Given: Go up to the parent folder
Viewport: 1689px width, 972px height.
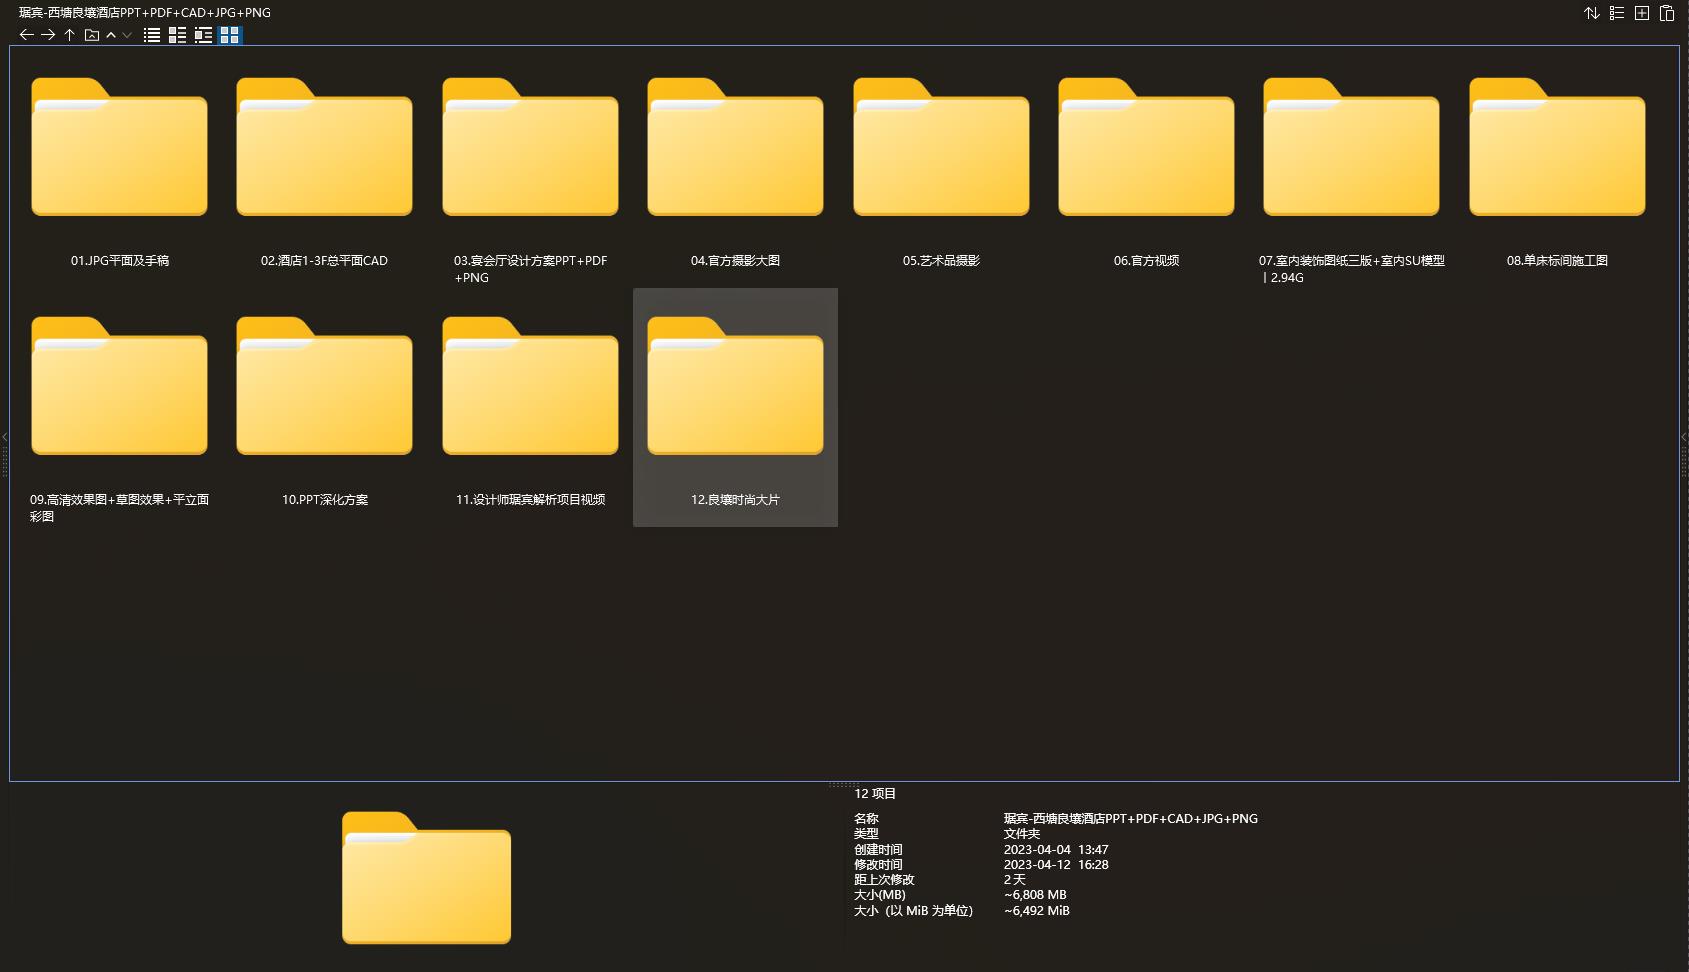Looking at the screenshot, I should [69, 35].
